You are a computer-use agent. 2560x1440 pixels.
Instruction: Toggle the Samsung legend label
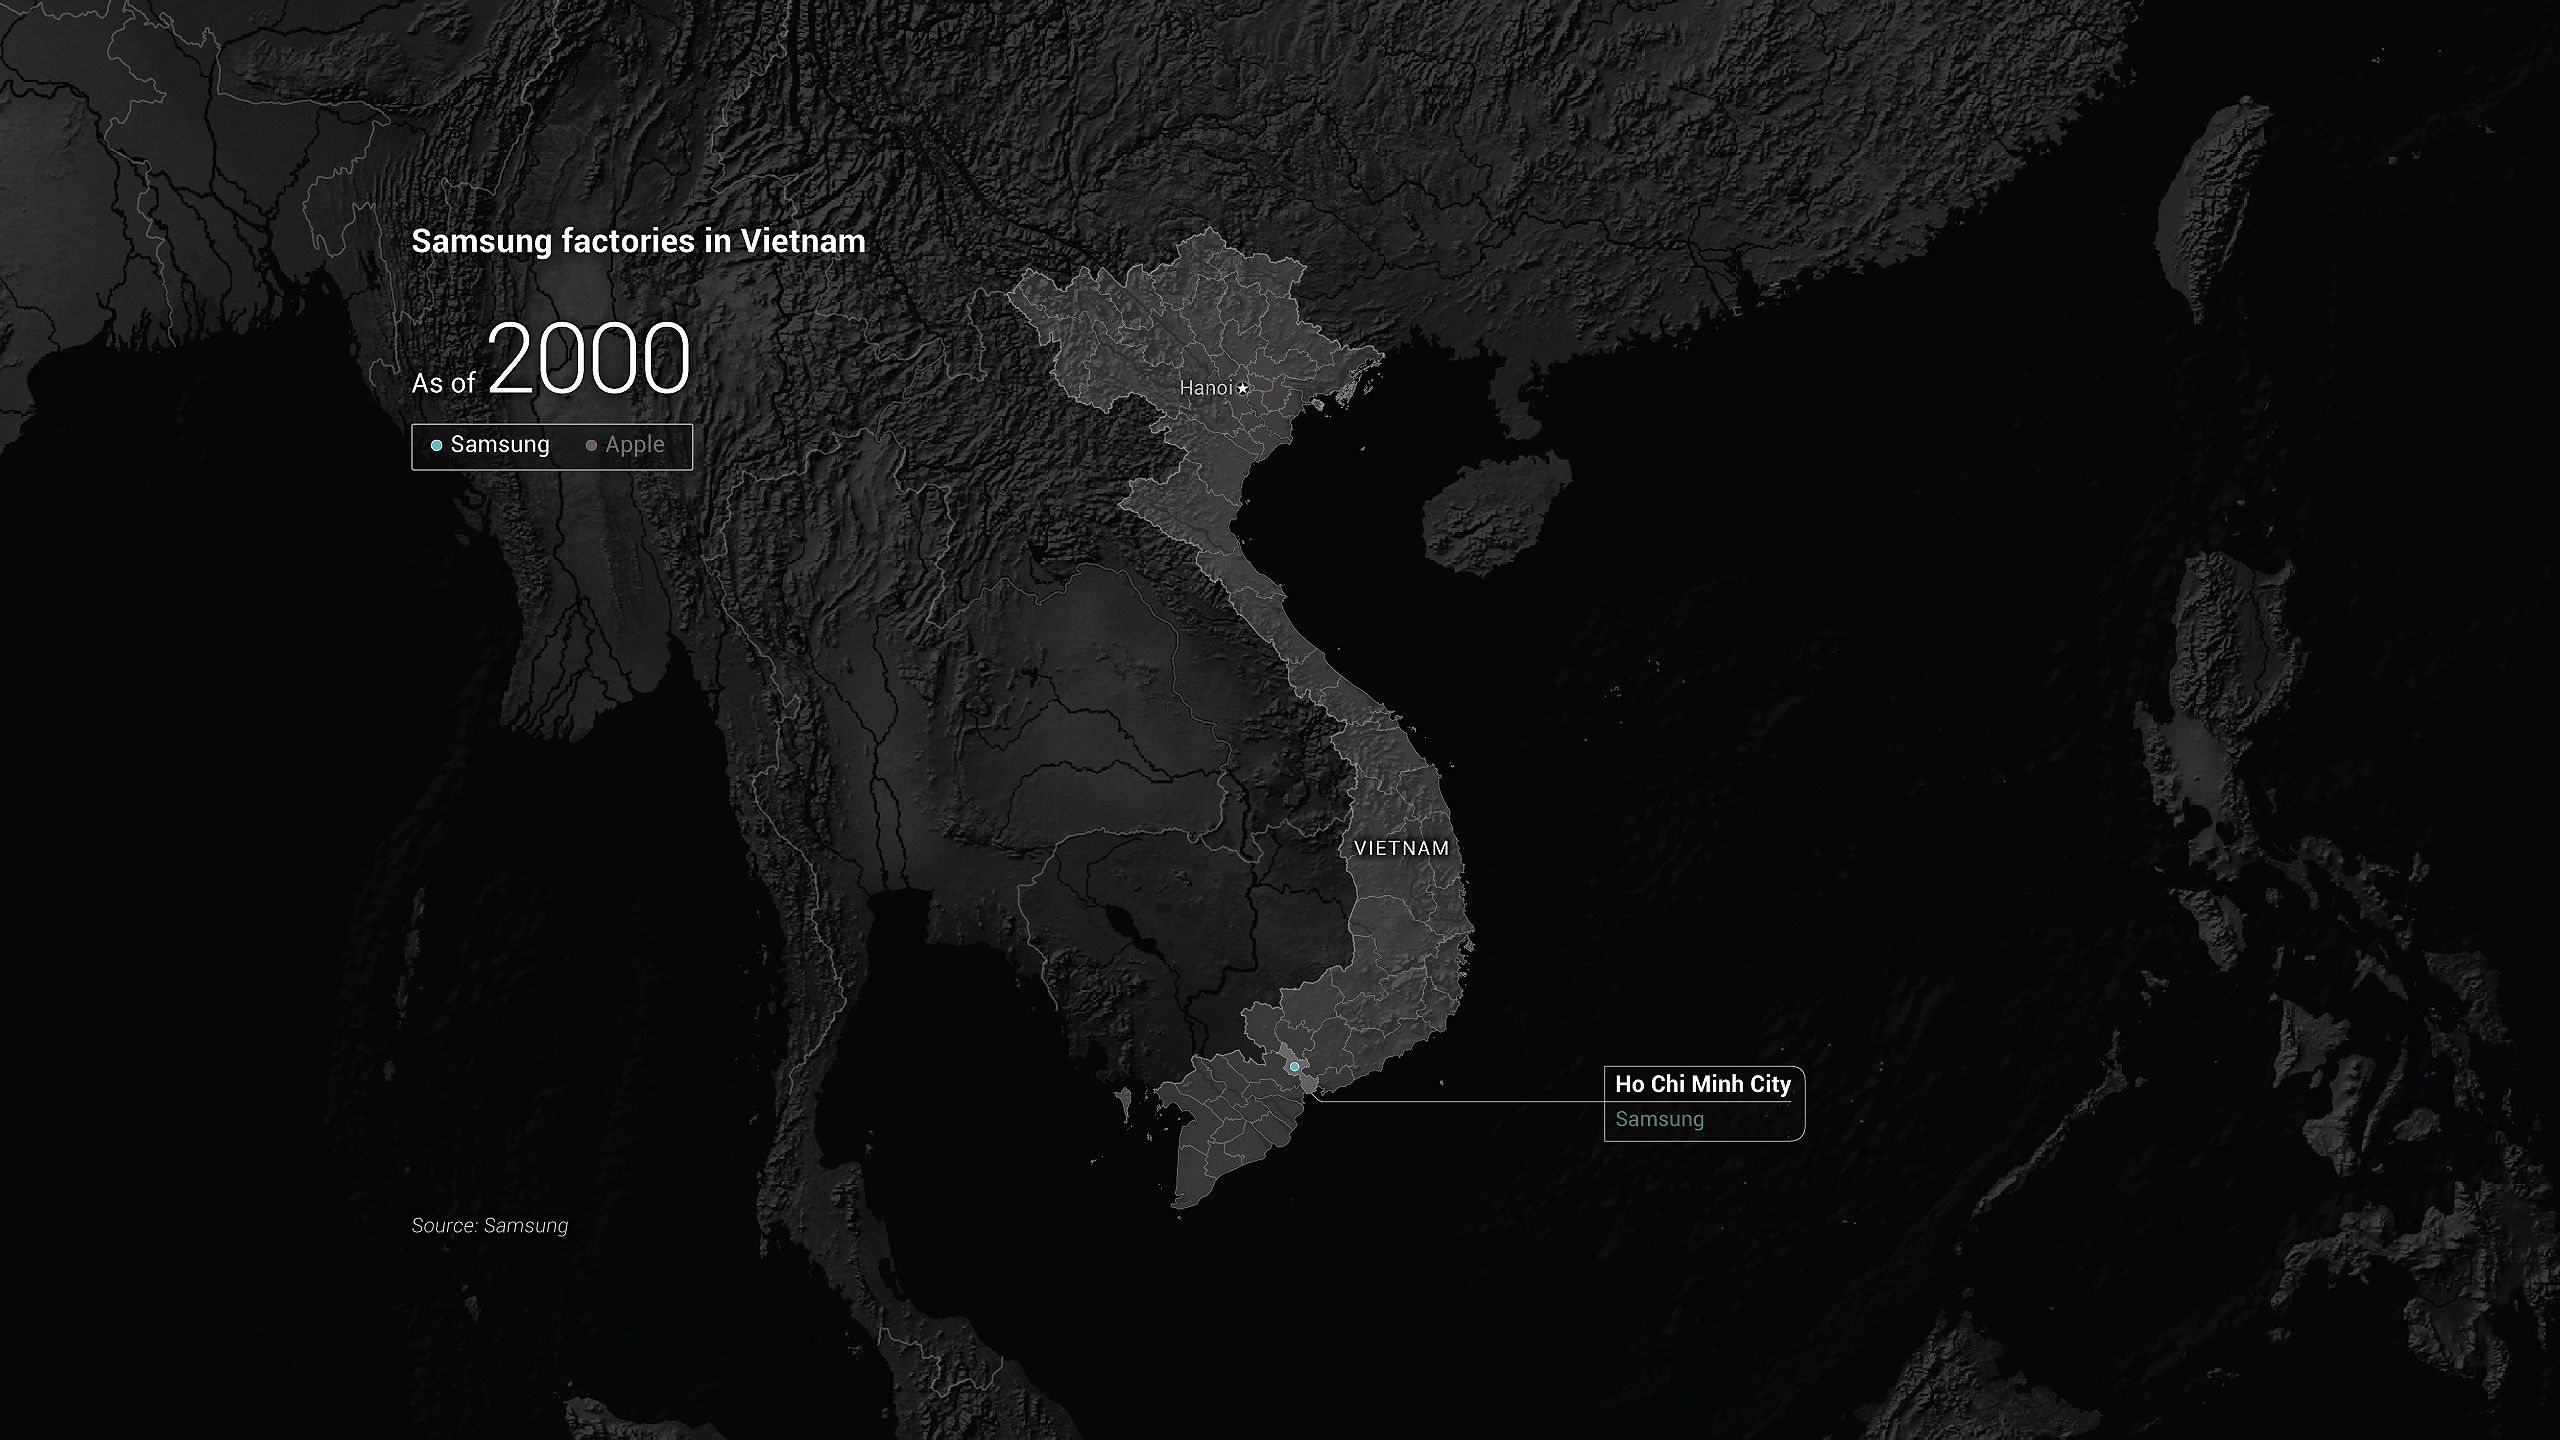tap(499, 445)
